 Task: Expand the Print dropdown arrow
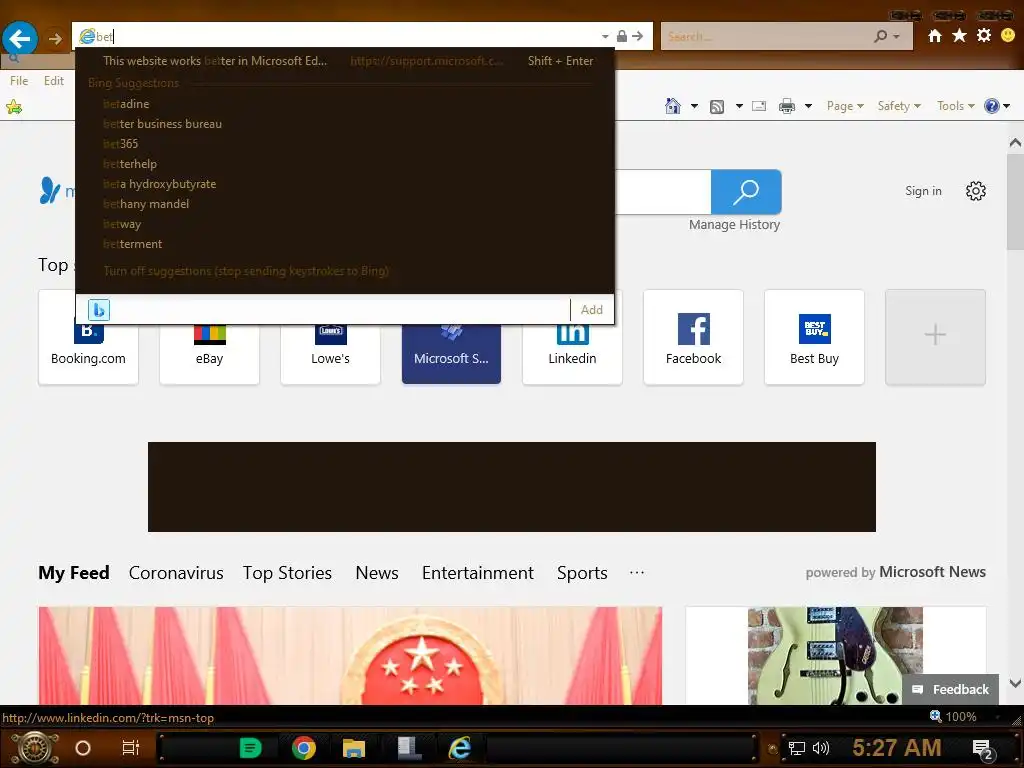point(808,106)
